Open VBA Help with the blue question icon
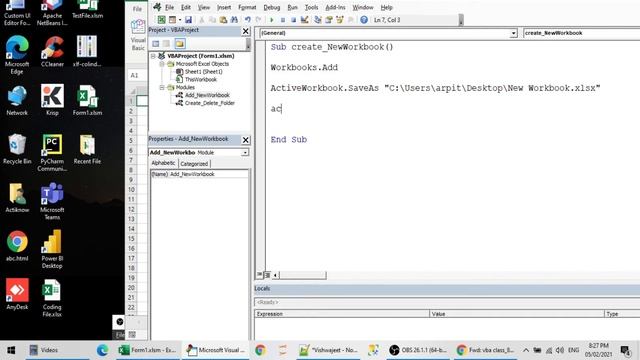Screen dimensions: 640x360 tap(364, 20)
